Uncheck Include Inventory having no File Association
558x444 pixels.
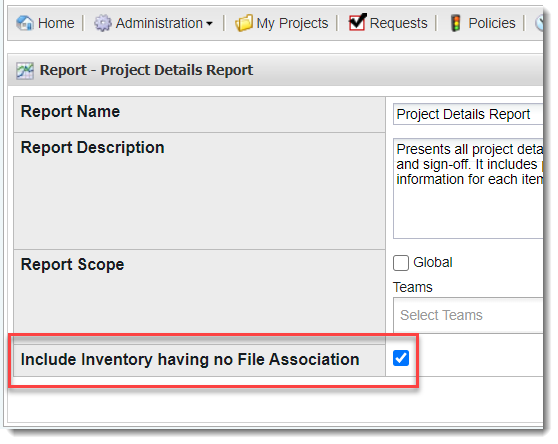coord(401,358)
